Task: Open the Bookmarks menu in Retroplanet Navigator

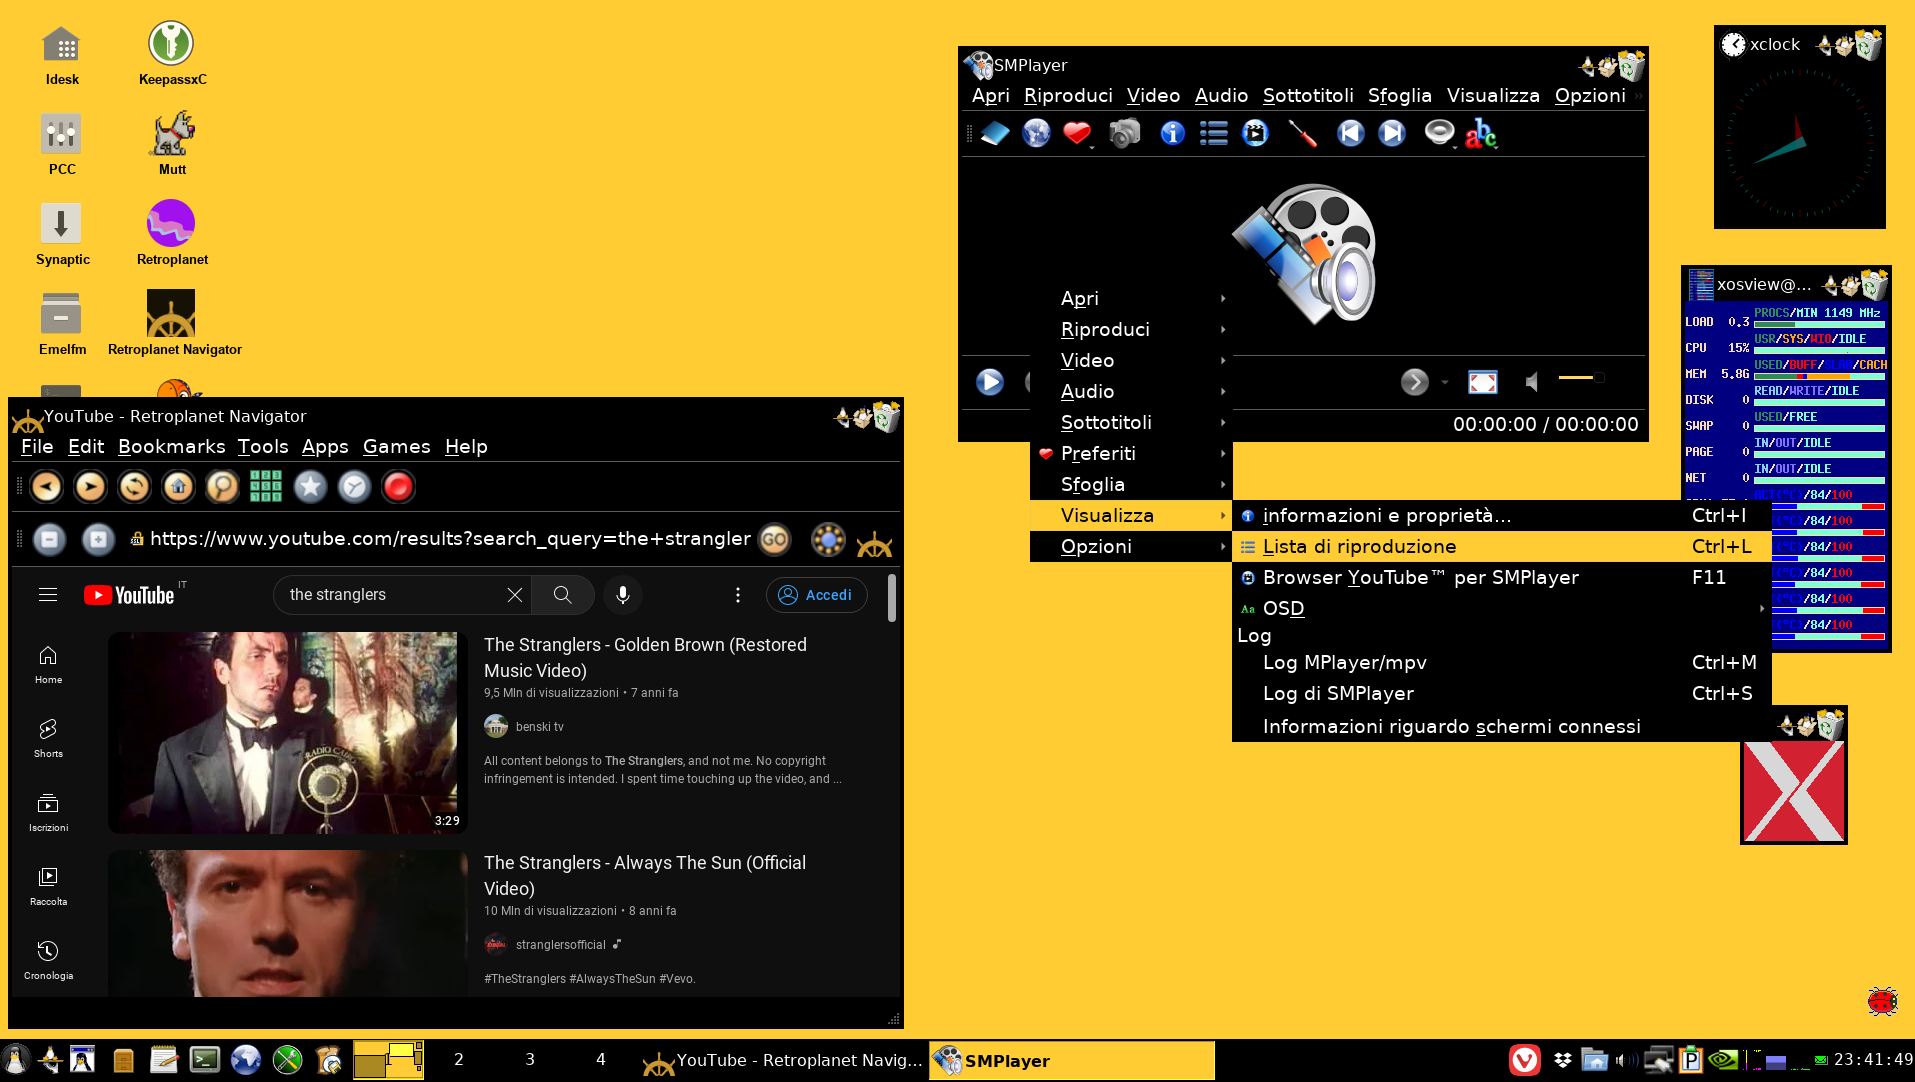Action: tap(172, 447)
